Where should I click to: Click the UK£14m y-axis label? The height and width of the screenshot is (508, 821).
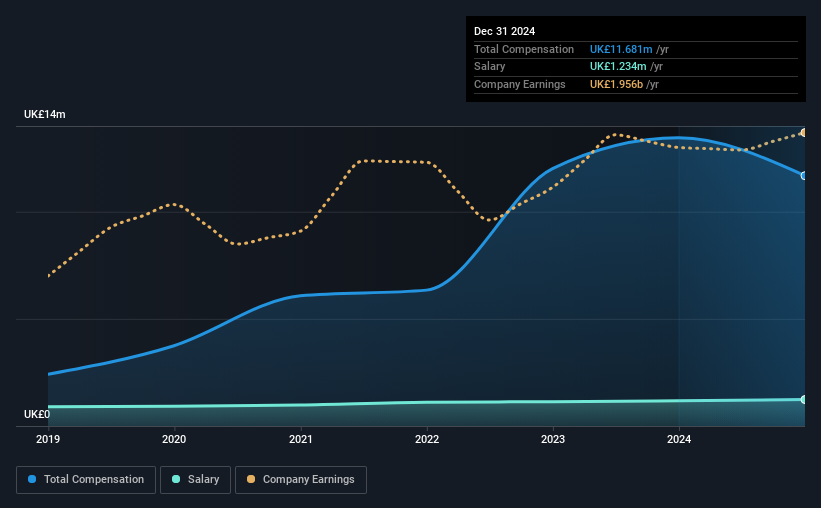(45, 114)
